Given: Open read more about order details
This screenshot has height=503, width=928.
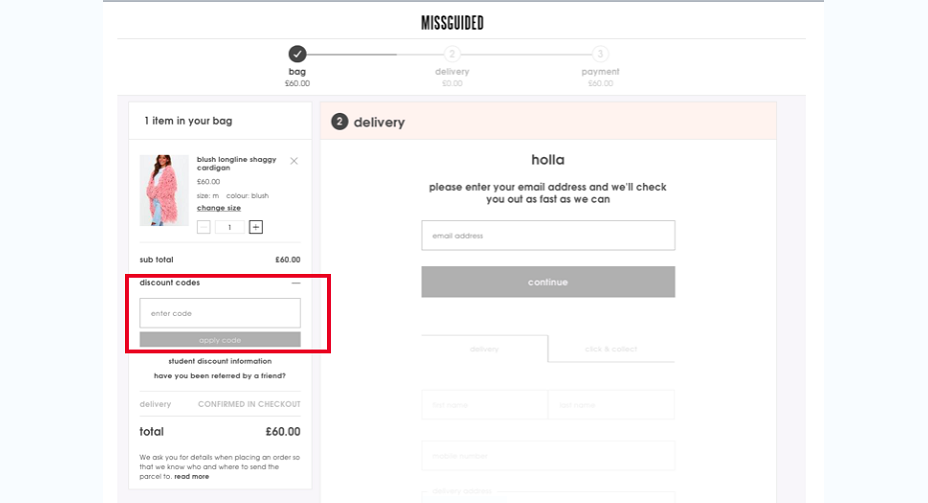Looking at the screenshot, I should (x=192, y=476).
